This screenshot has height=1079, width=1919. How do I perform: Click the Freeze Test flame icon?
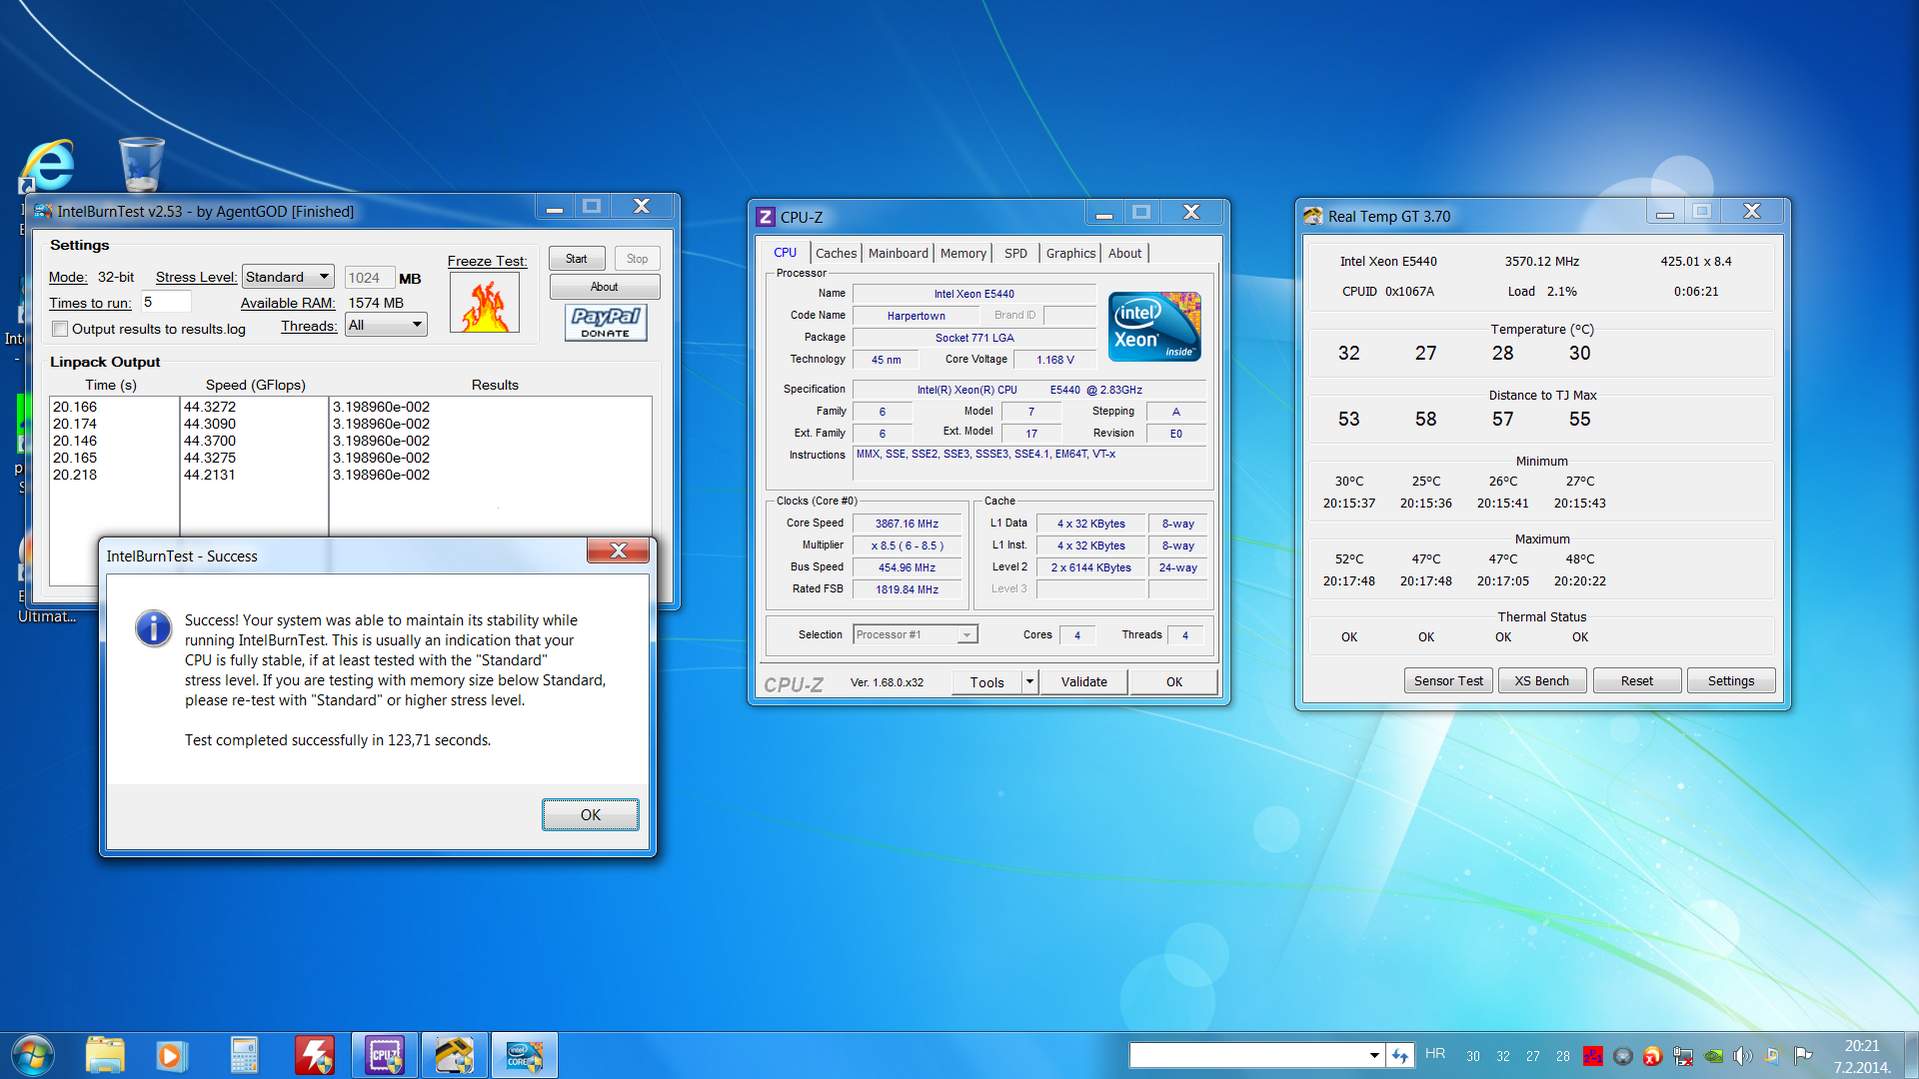484,304
